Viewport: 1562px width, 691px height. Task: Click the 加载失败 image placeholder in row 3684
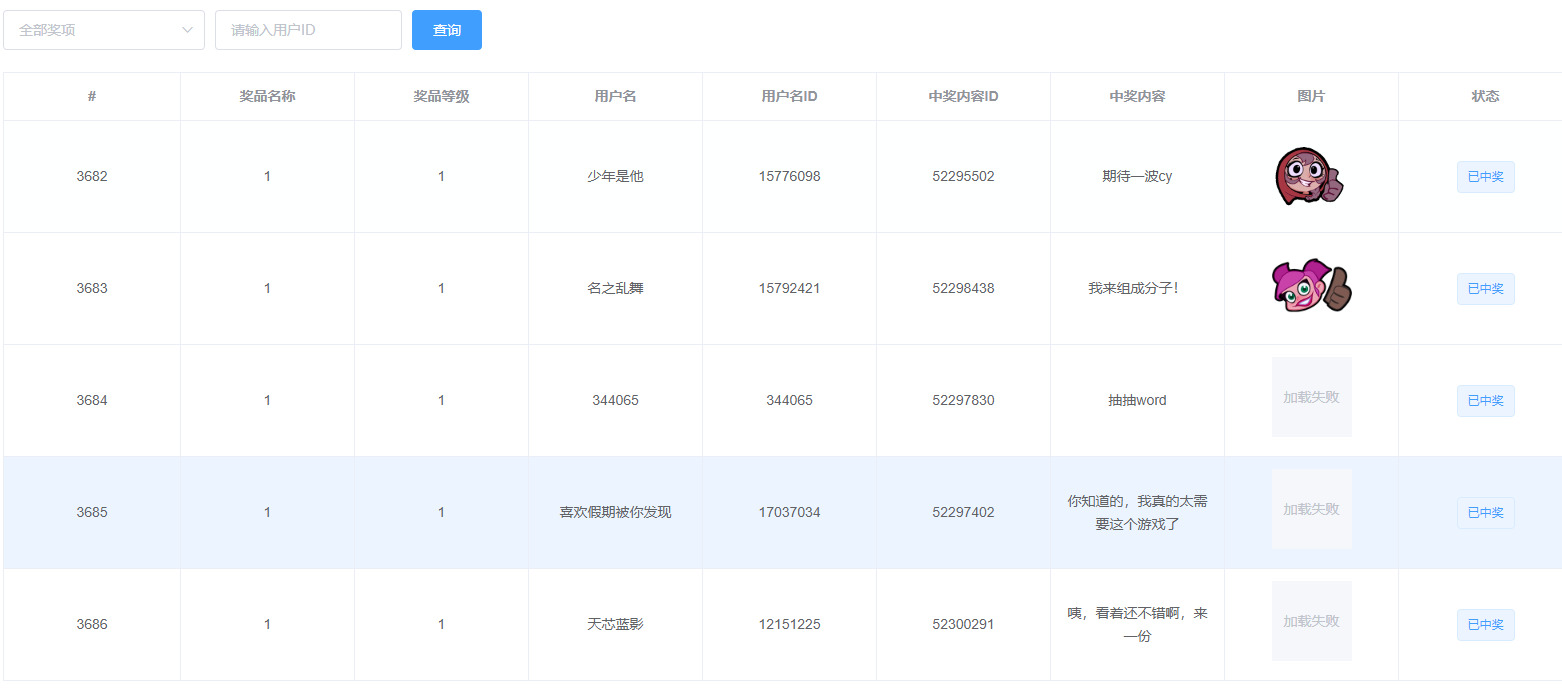pos(1311,397)
